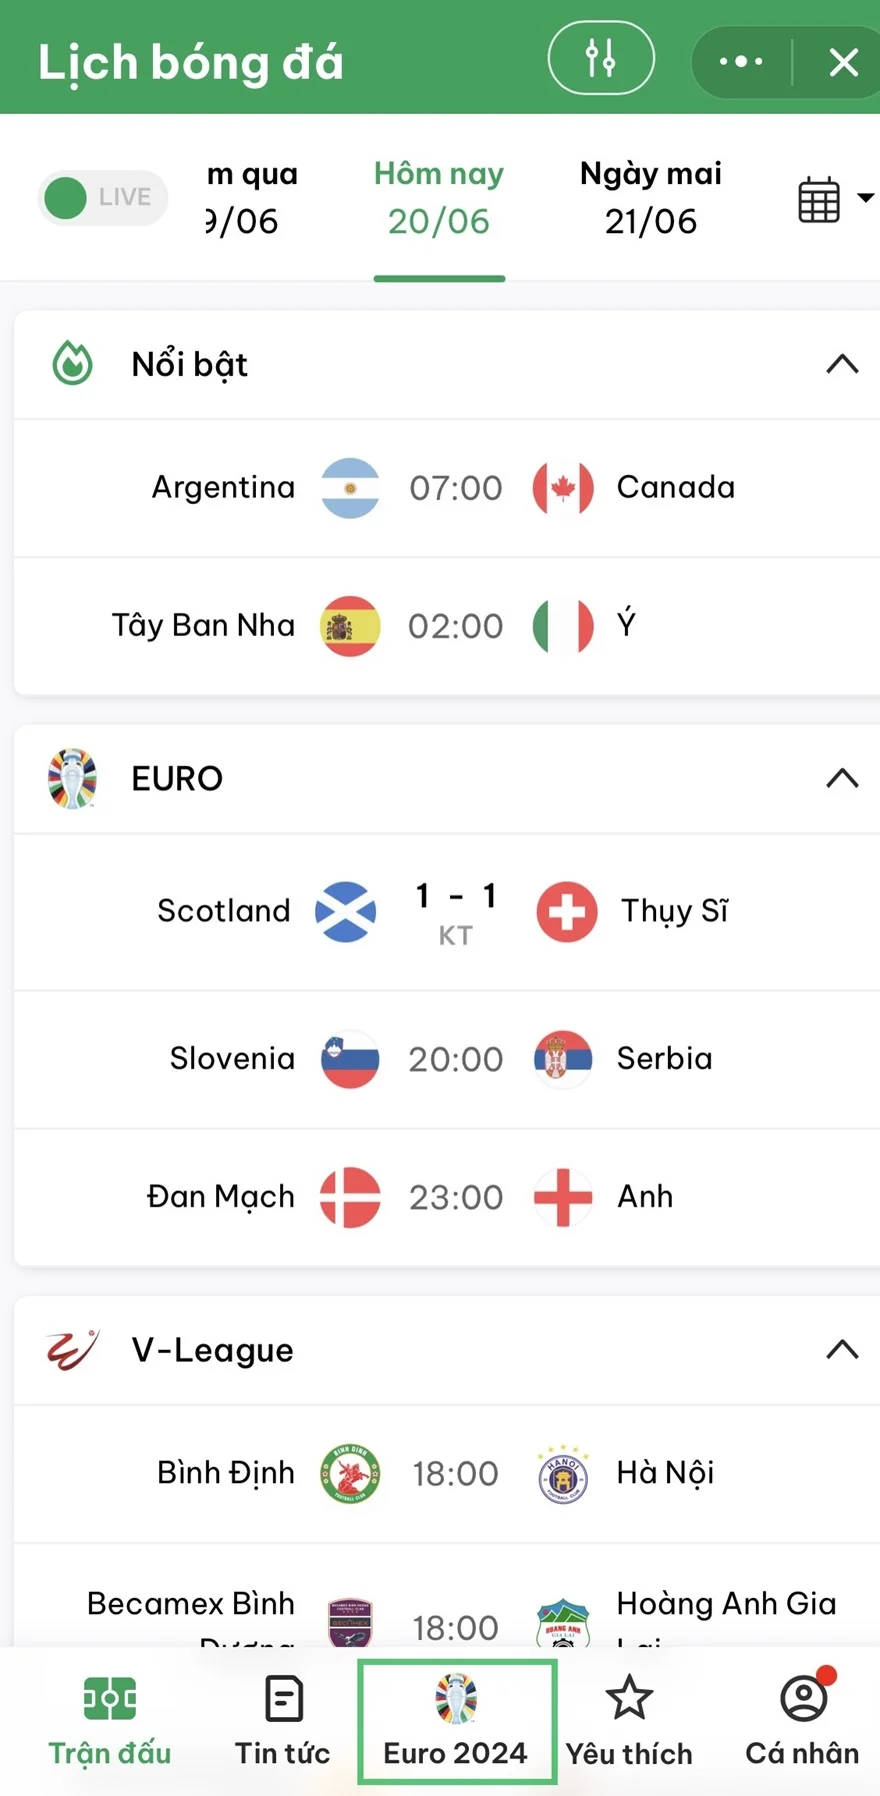Viewport: 880px width, 1796px height.
Task: Switch to Ngày mai 21/06 tab
Action: 650,198
